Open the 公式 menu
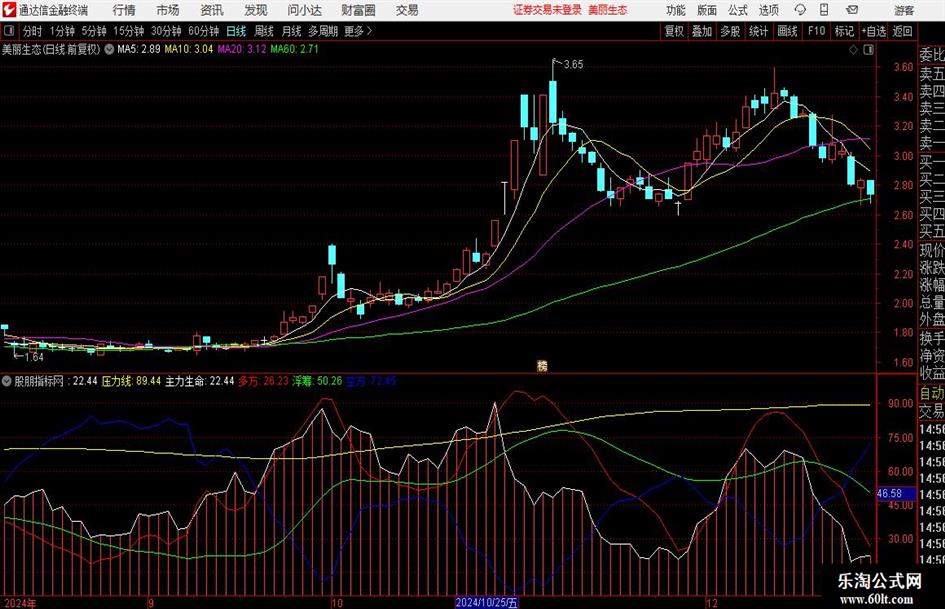This screenshot has height=609, width=945. [738, 10]
